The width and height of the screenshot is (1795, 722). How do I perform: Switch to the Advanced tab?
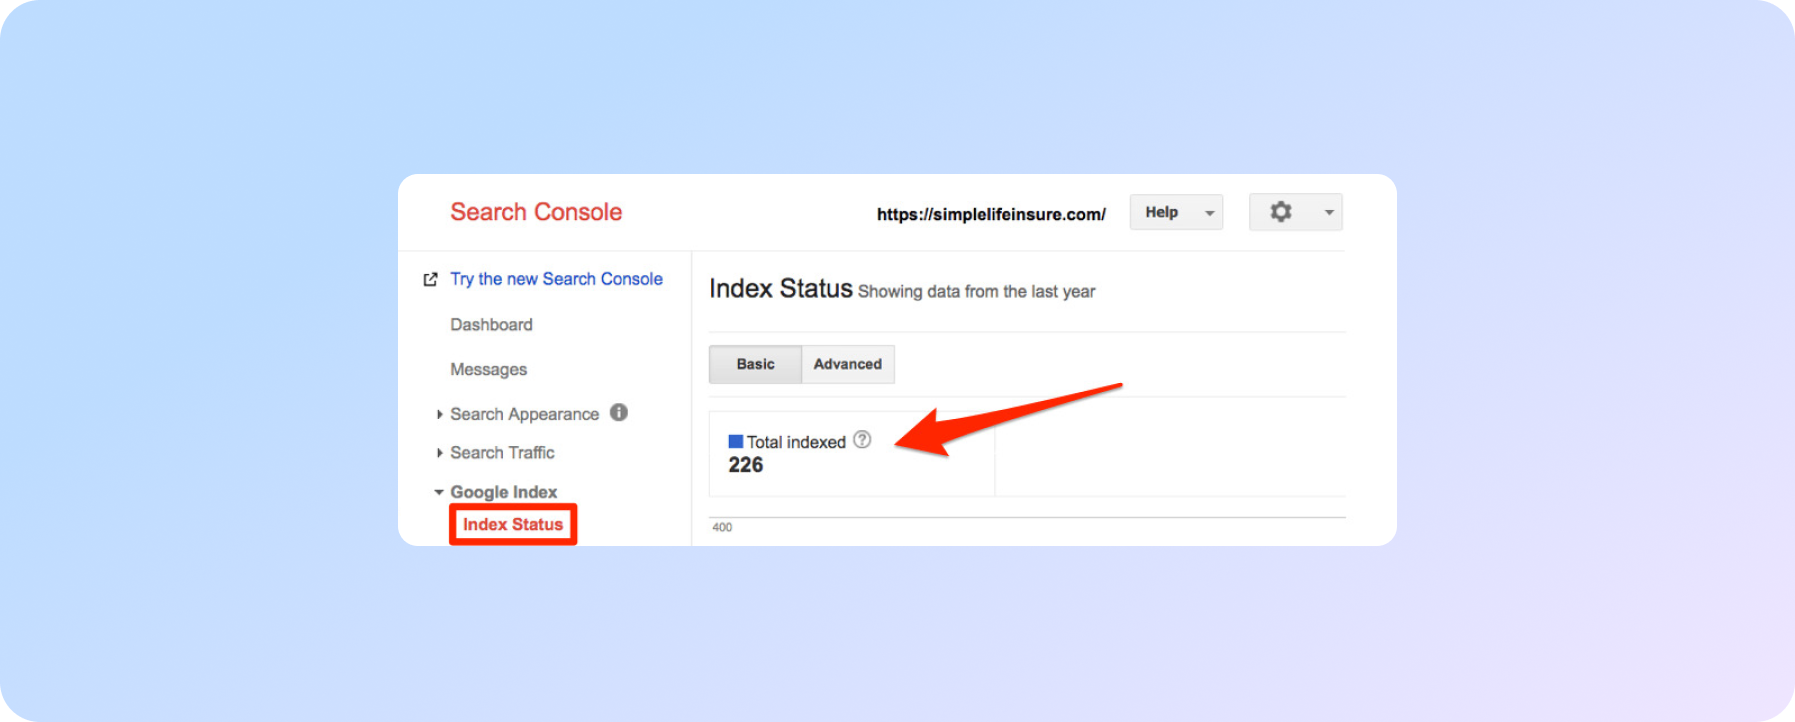pyautogui.click(x=848, y=364)
